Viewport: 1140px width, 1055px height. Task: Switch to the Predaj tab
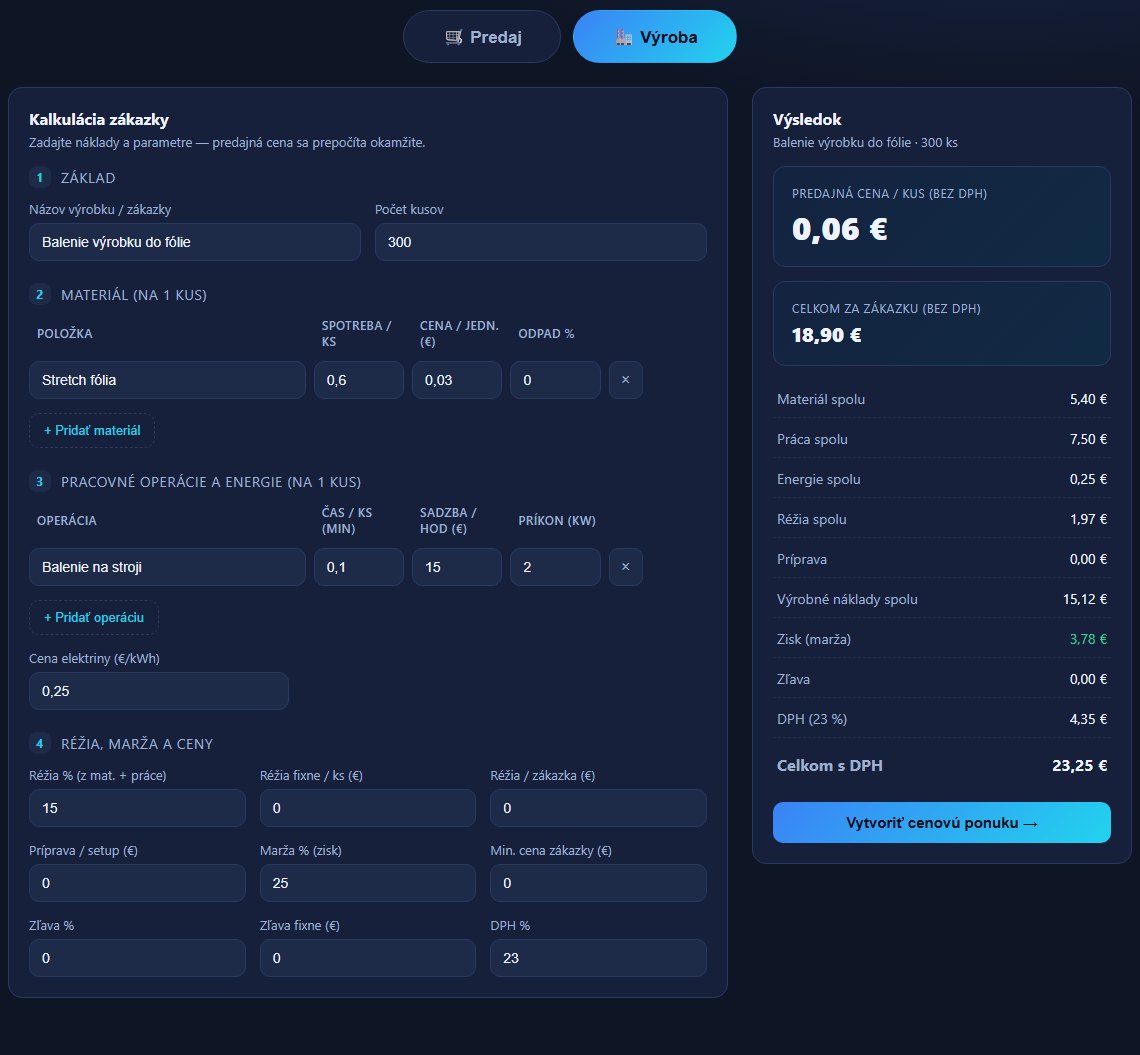[x=482, y=36]
